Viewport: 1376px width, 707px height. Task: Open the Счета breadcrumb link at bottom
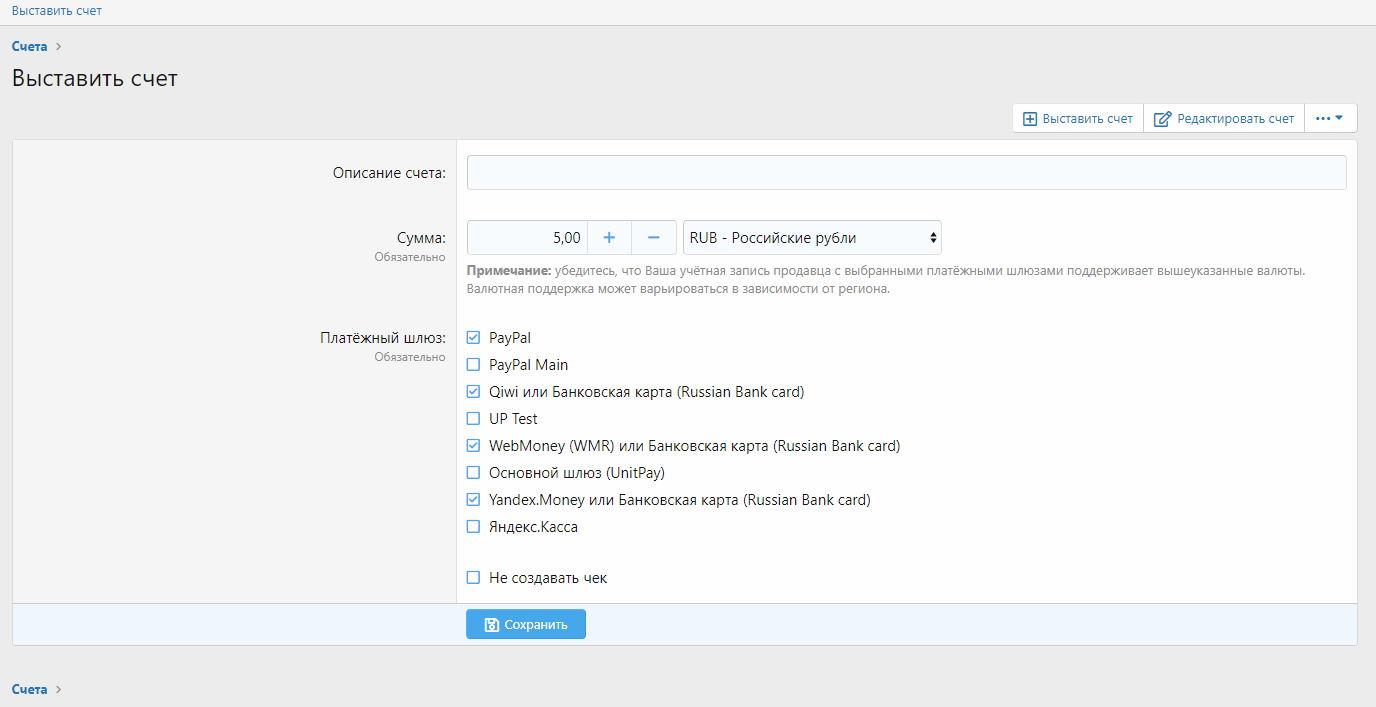click(29, 689)
